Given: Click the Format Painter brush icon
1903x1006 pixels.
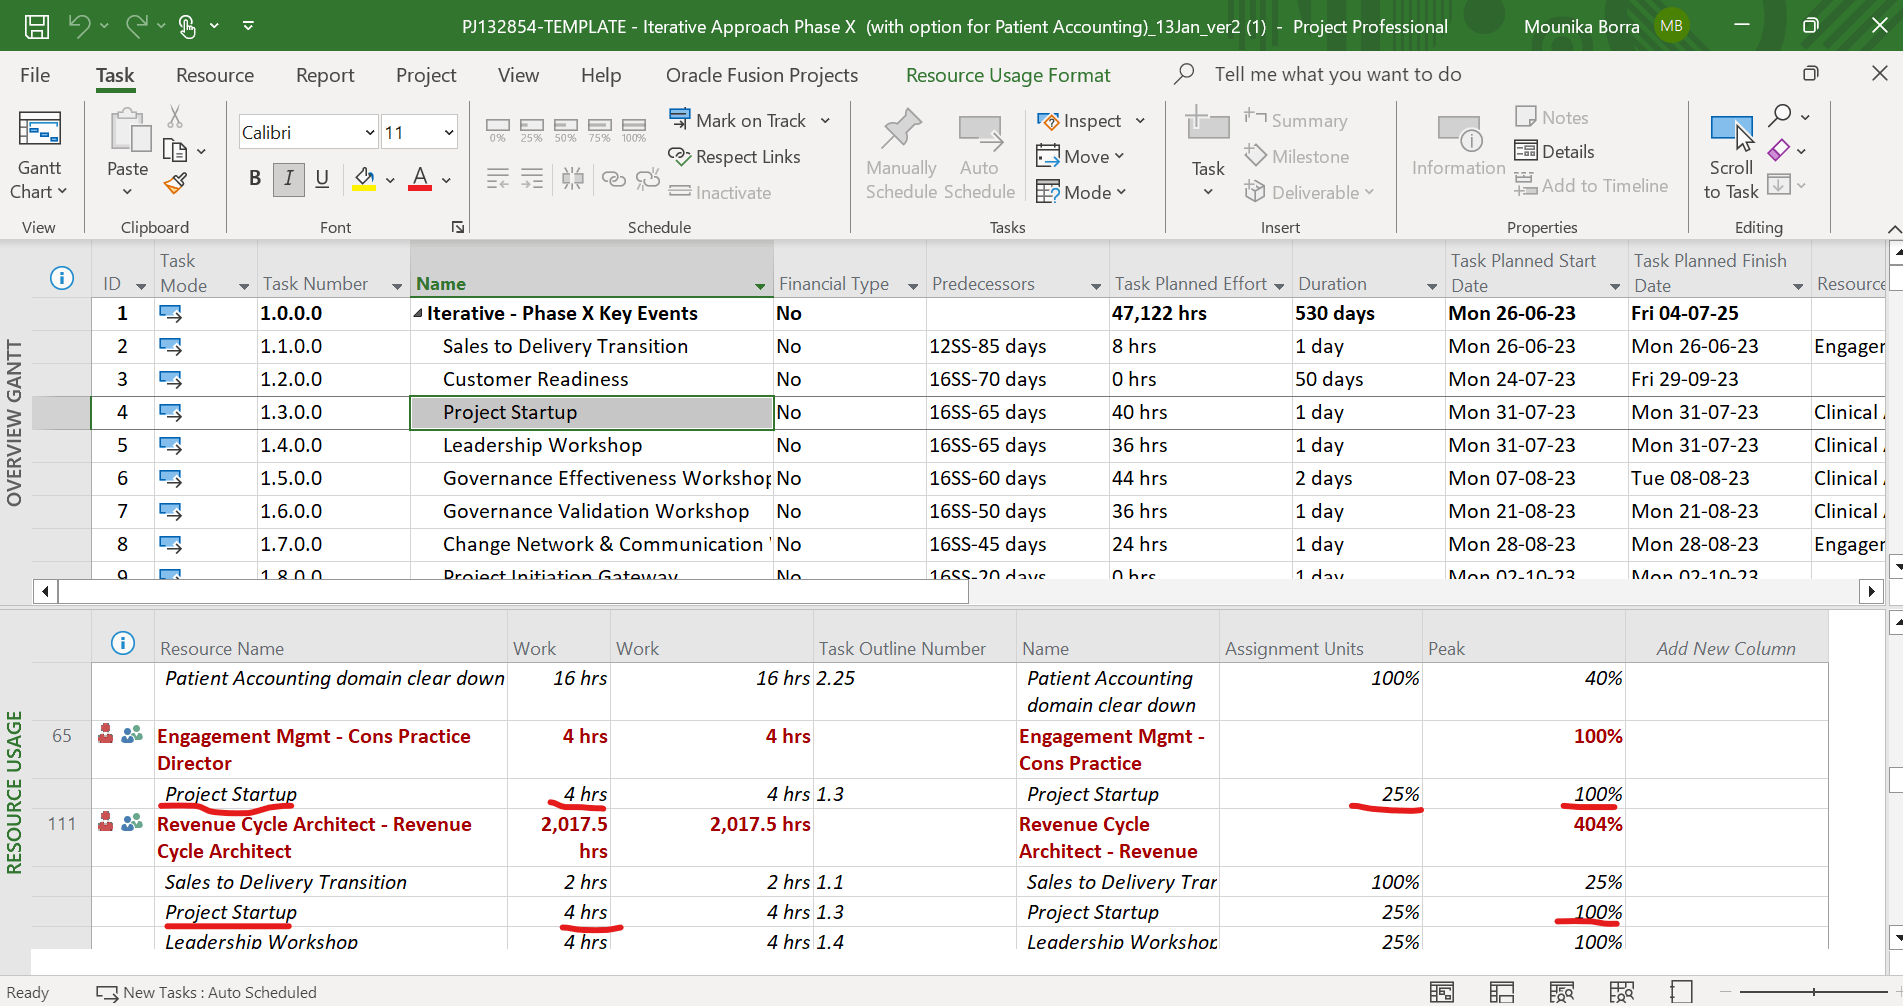Looking at the screenshot, I should coord(175,183).
